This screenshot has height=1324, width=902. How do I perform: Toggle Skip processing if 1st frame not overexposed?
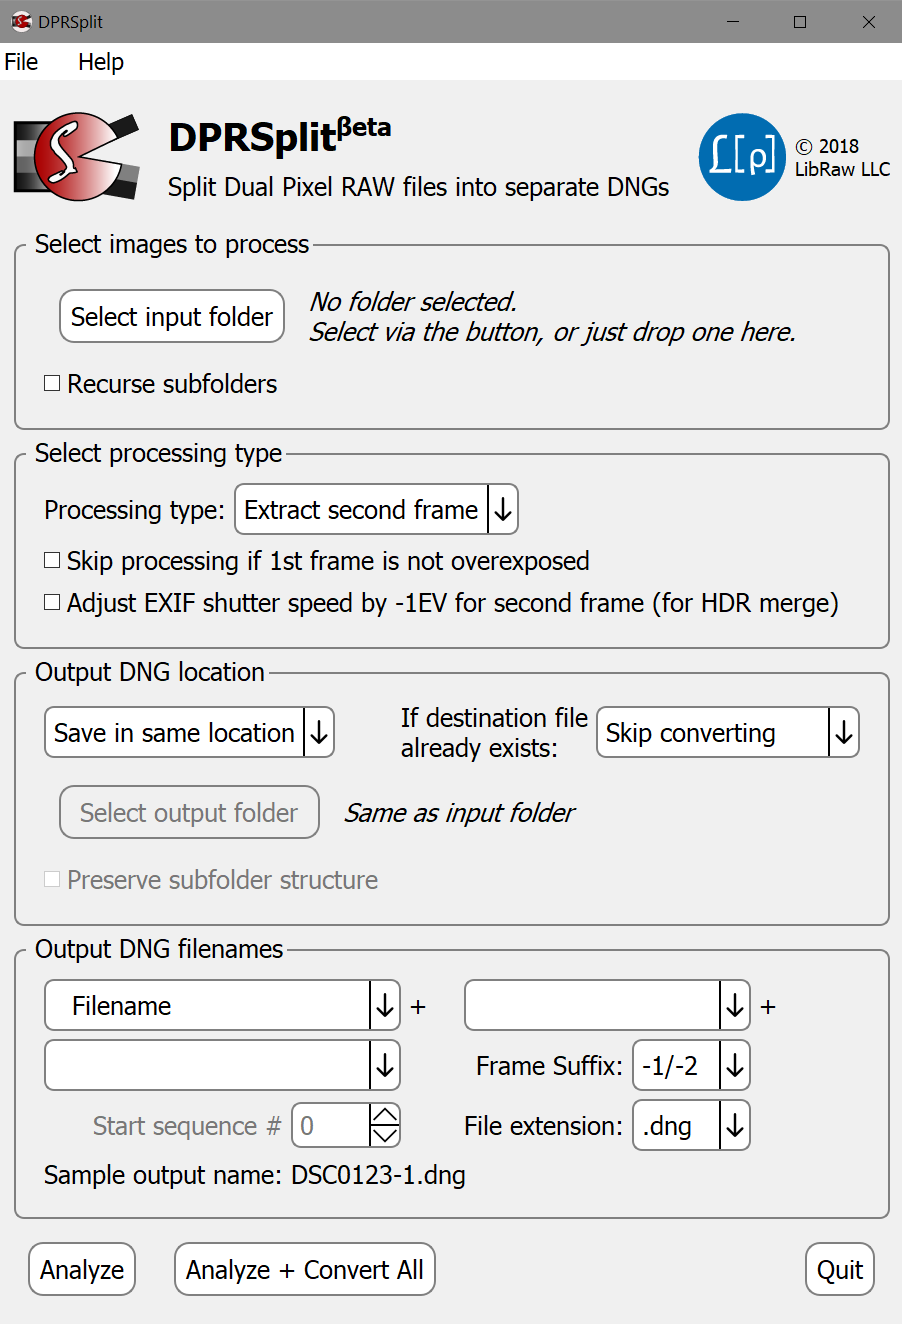click(x=53, y=561)
